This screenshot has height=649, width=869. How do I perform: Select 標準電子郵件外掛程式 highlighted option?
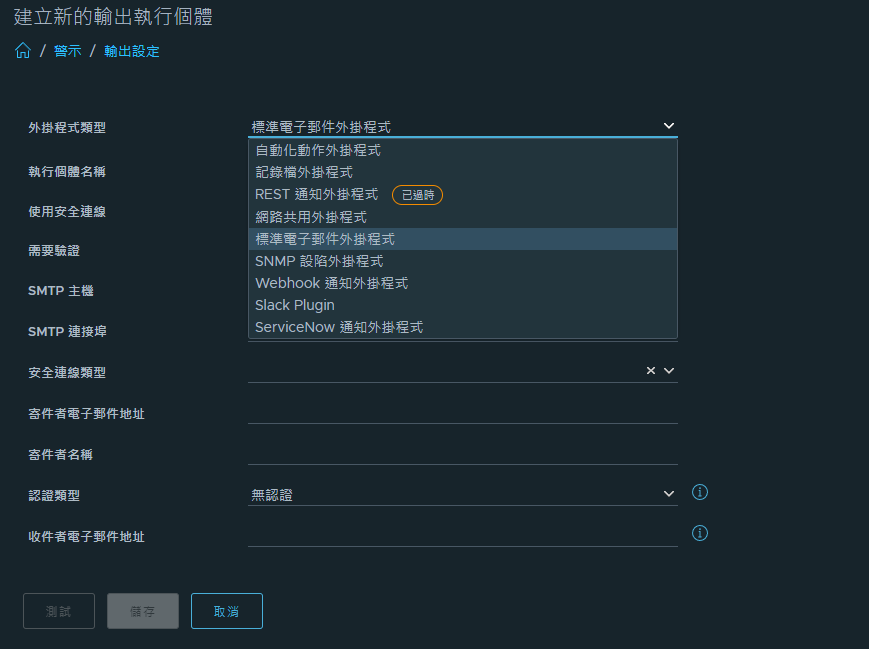click(x=462, y=239)
